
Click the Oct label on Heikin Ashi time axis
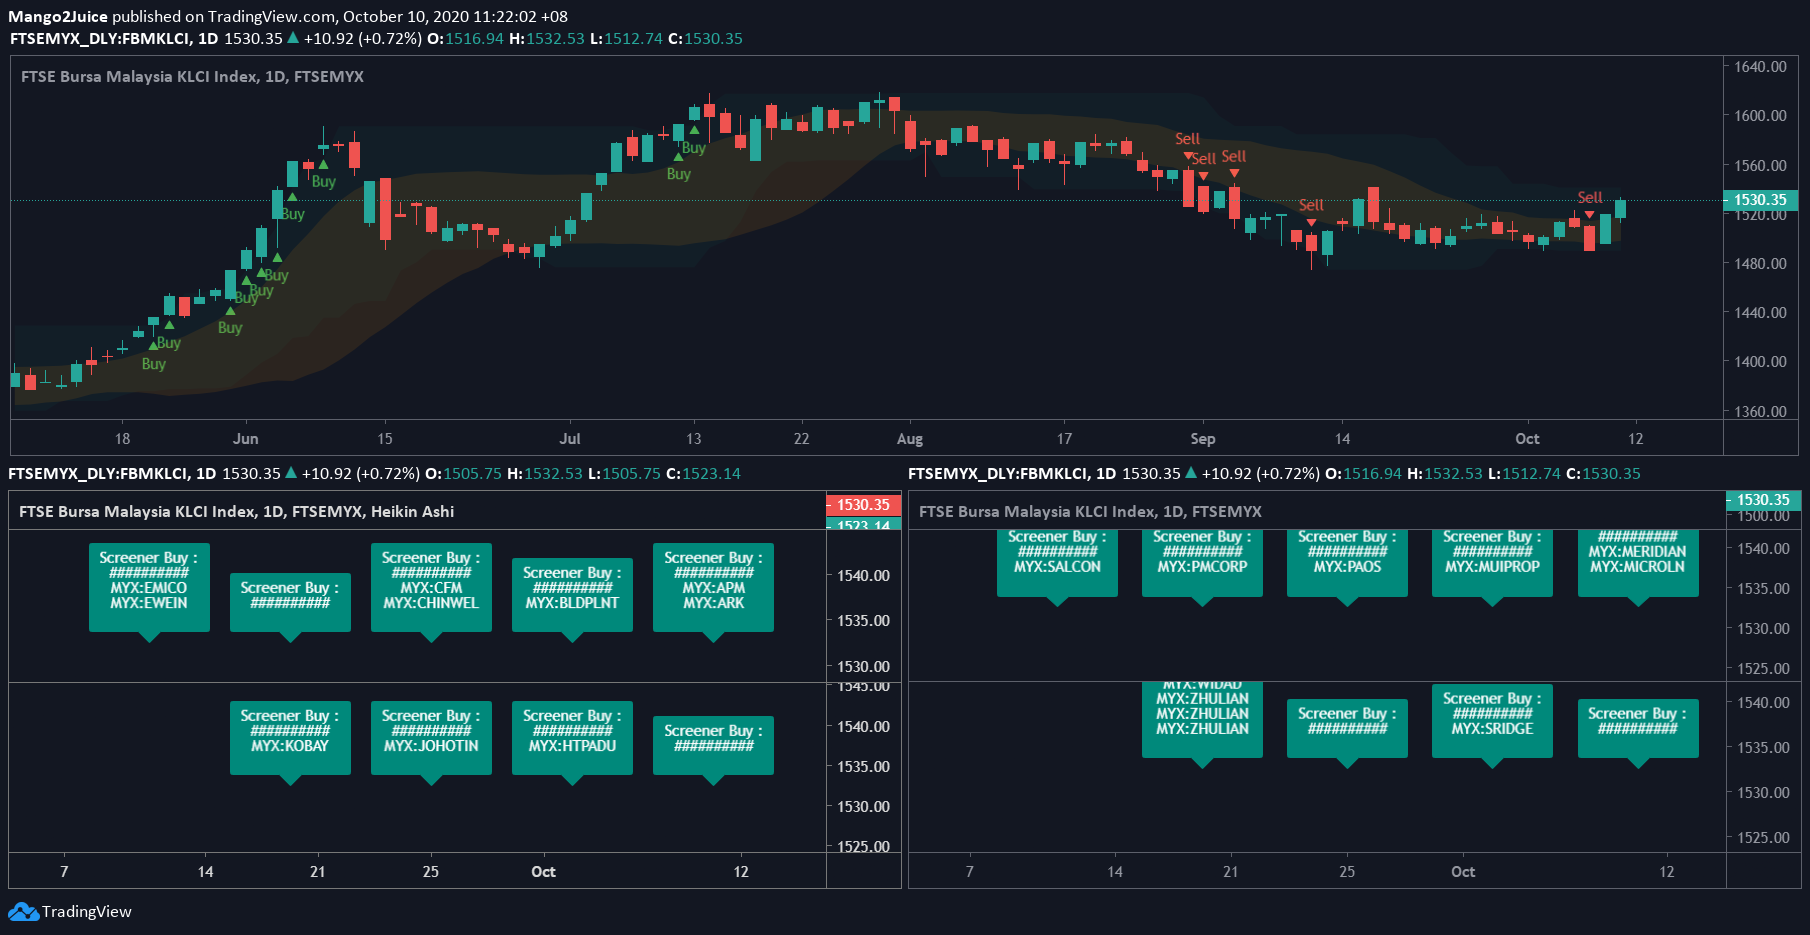tap(543, 872)
